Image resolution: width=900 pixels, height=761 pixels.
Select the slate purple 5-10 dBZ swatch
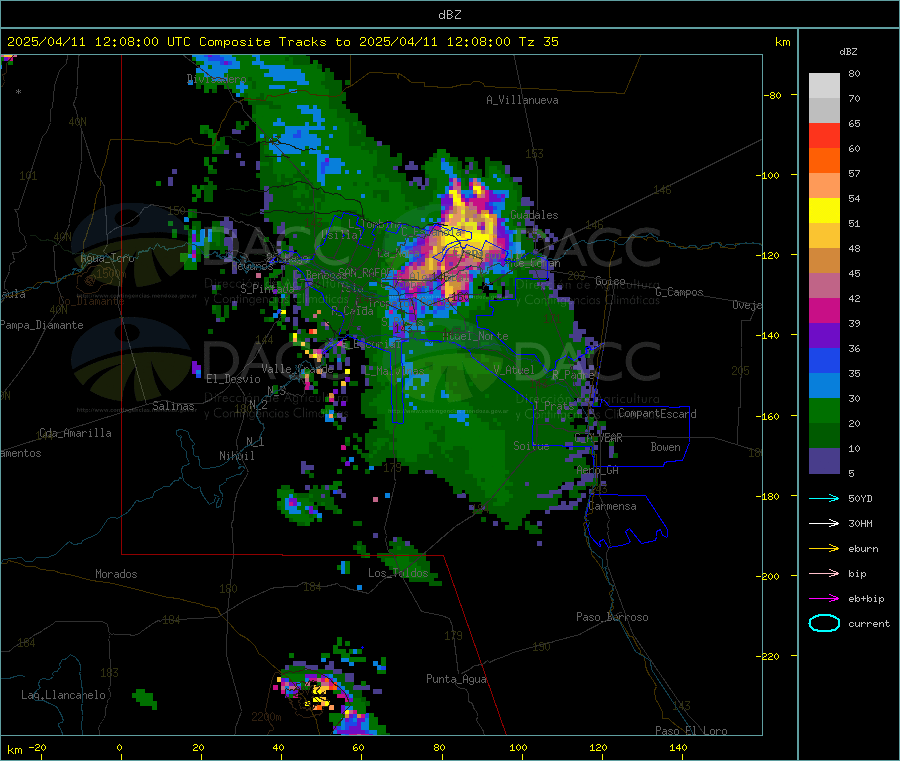[x=824, y=461]
